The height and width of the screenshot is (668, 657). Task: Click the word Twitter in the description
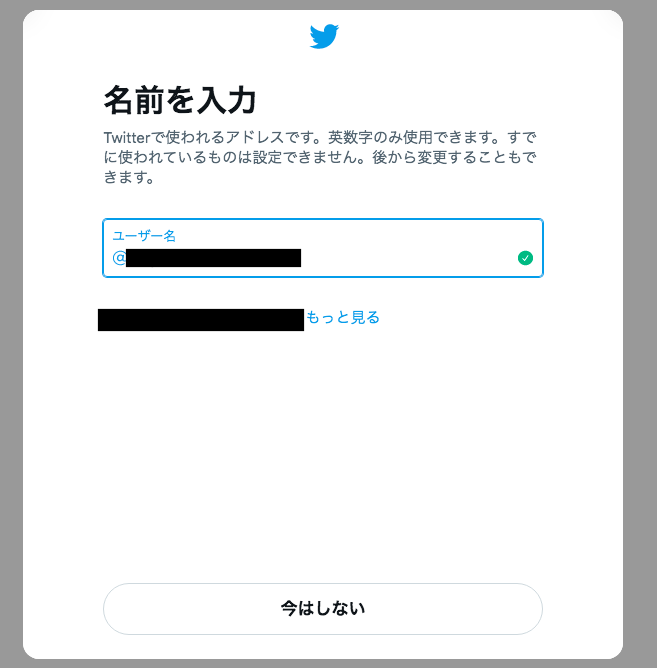[127, 138]
